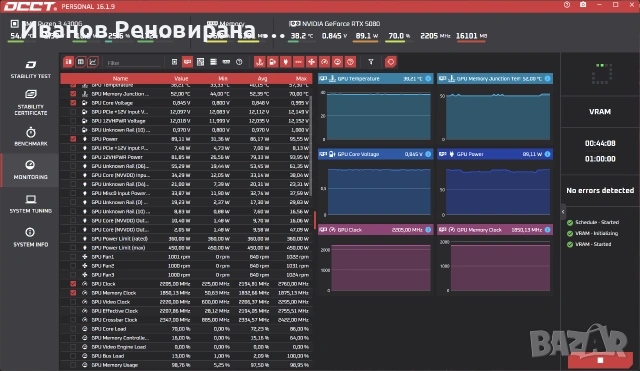Toggle the load usage sensor type filter

point(338,62)
